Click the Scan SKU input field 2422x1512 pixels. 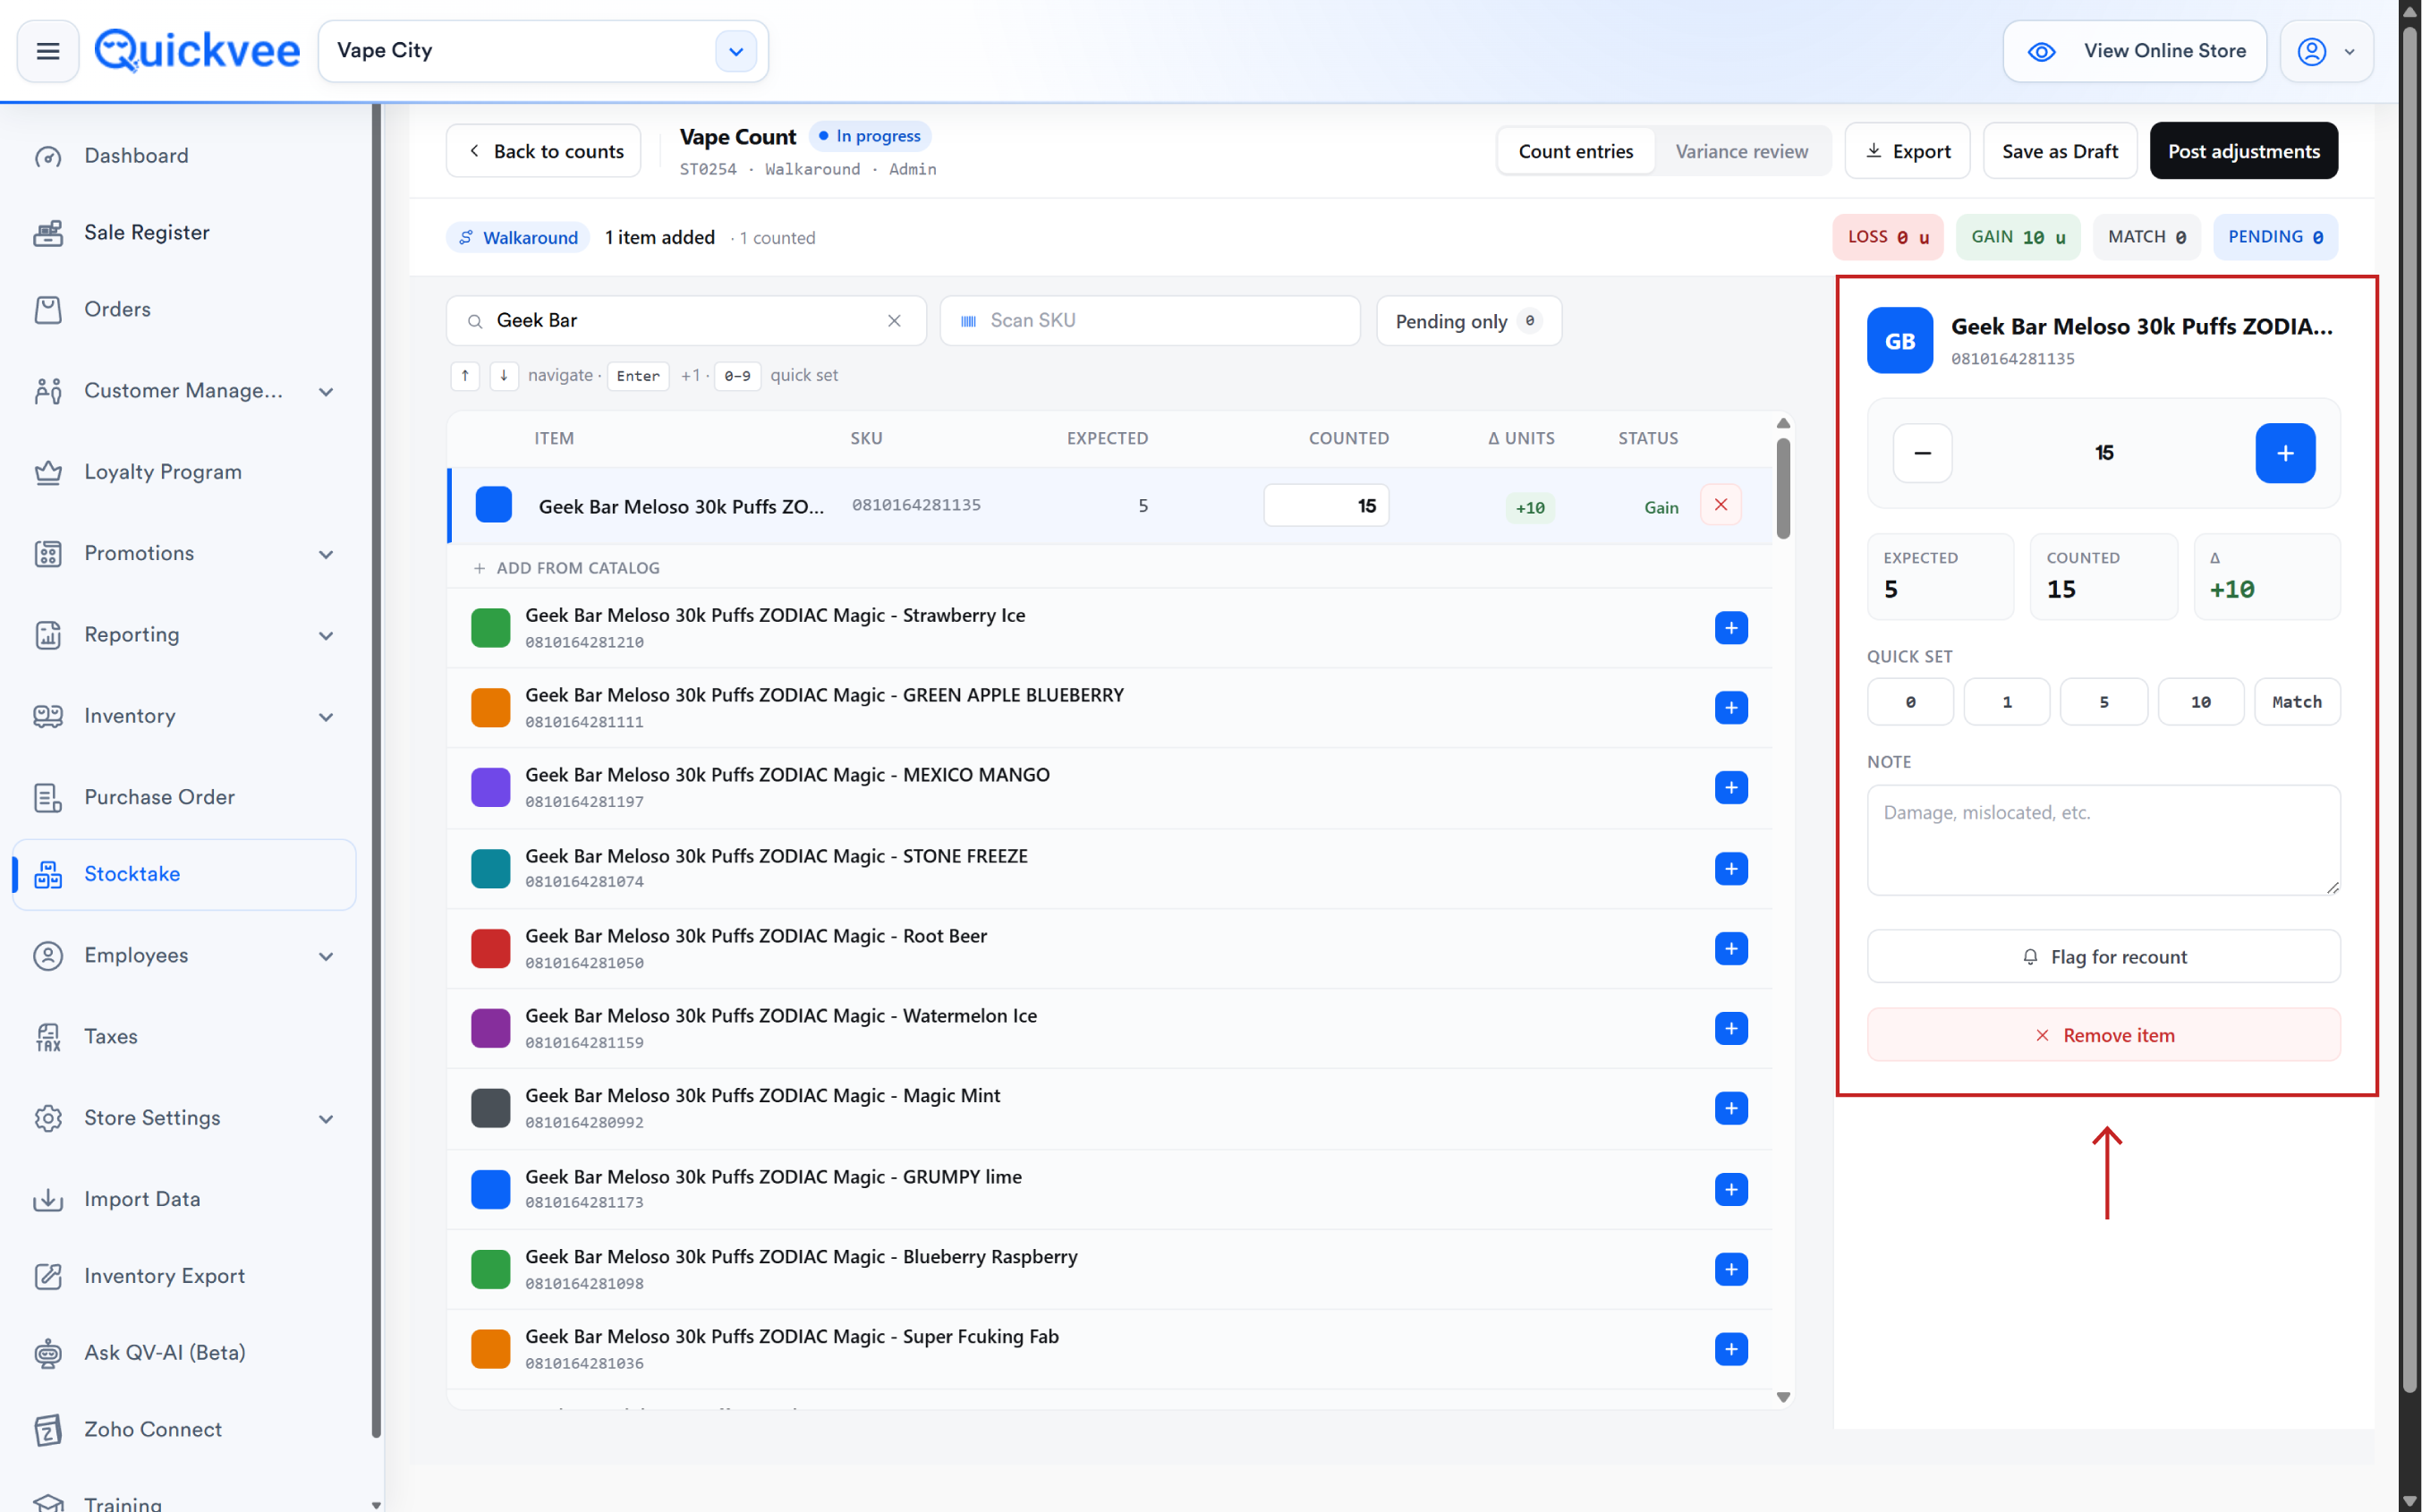[x=1150, y=321]
